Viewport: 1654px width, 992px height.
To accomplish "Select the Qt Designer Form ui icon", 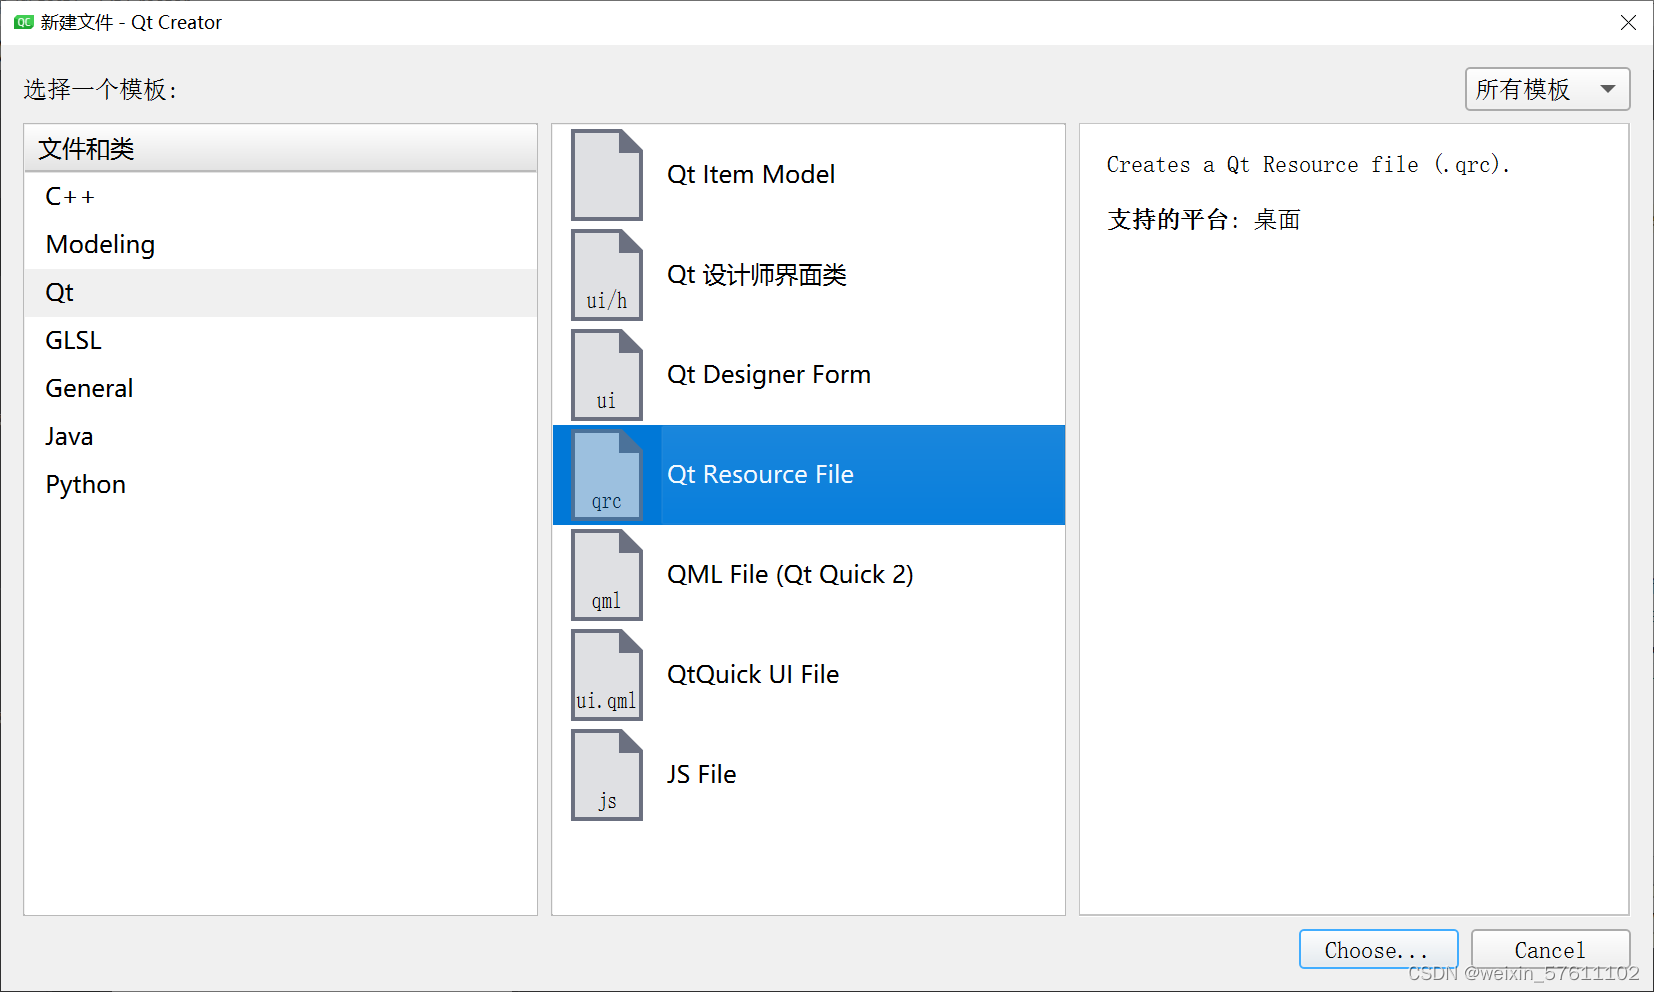I will click(606, 375).
